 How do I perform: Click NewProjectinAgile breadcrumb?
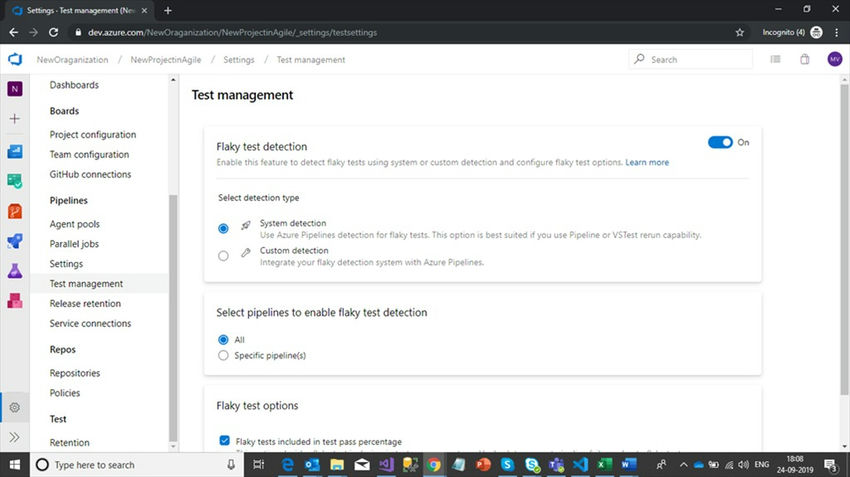165,60
